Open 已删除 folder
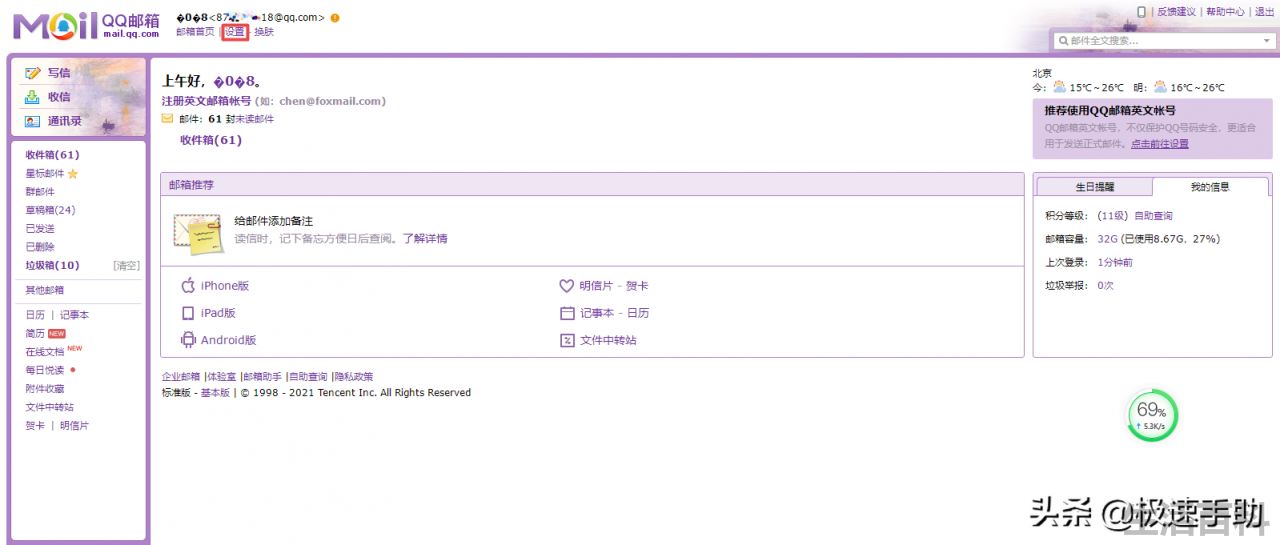Image resolution: width=1280 pixels, height=545 pixels. point(40,247)
